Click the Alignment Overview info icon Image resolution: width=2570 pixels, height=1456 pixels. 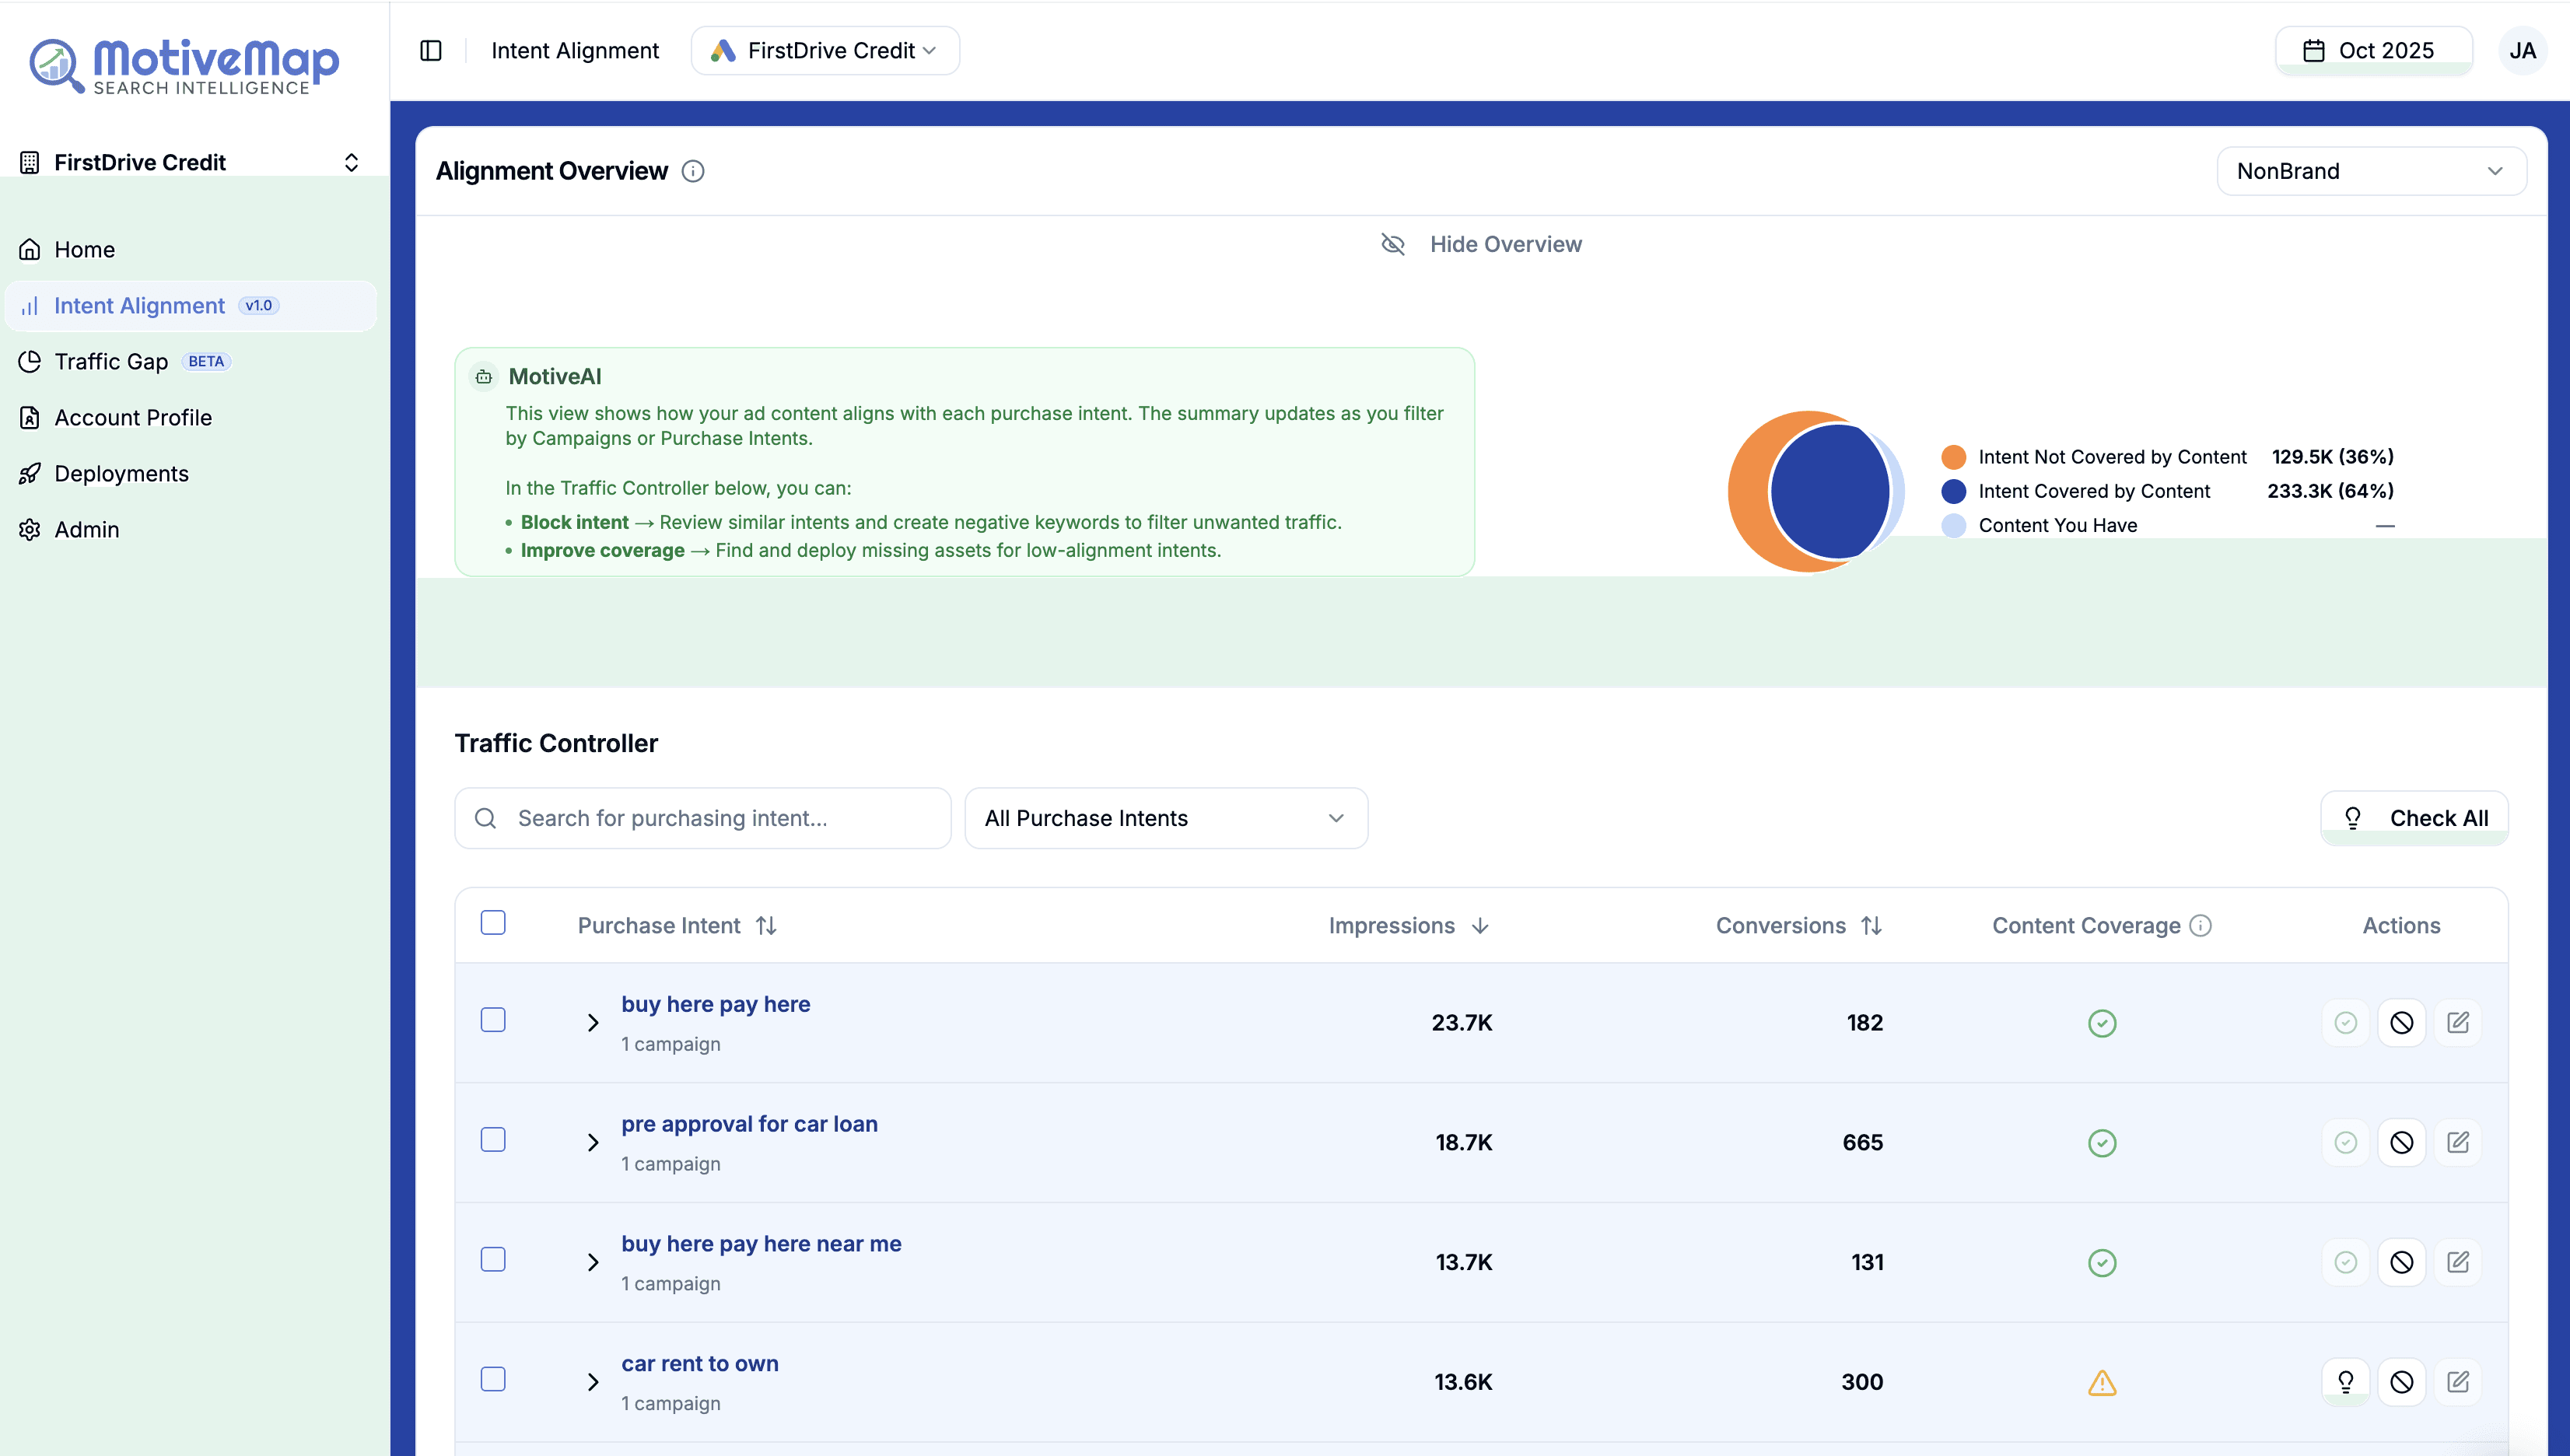coord(693,172)
